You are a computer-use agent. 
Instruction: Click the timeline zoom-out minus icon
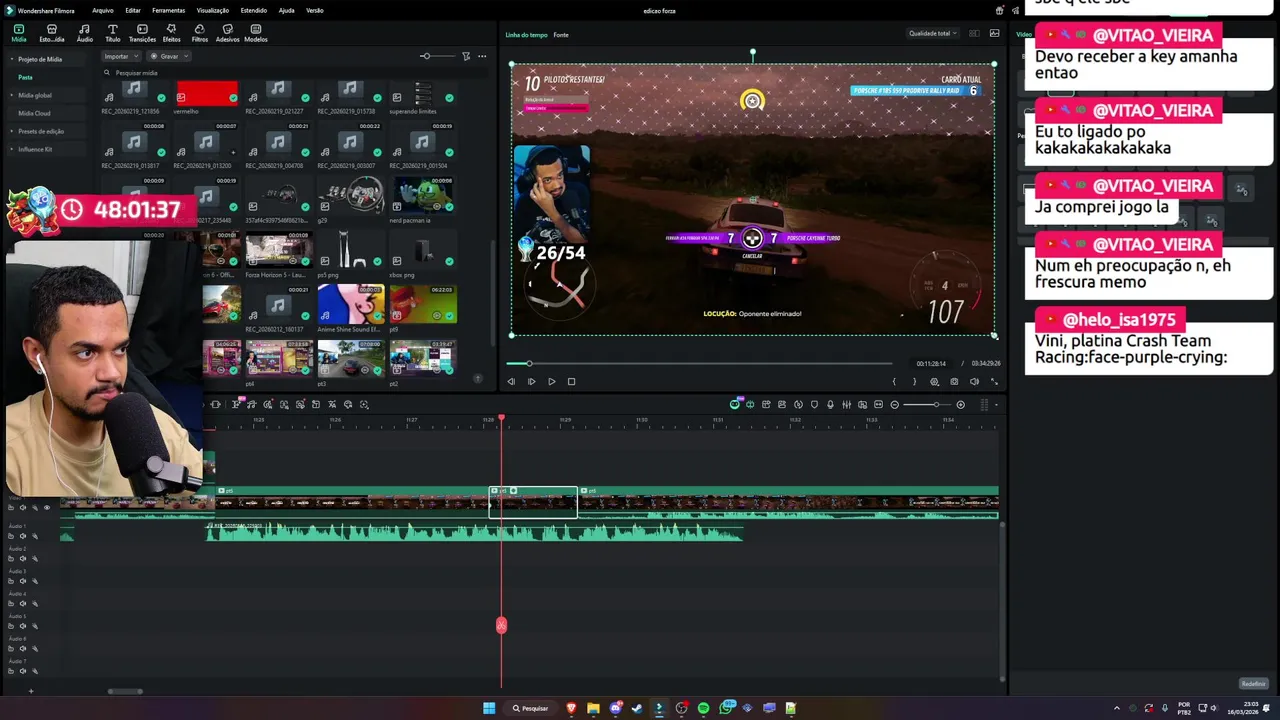(x=894, y=404)
